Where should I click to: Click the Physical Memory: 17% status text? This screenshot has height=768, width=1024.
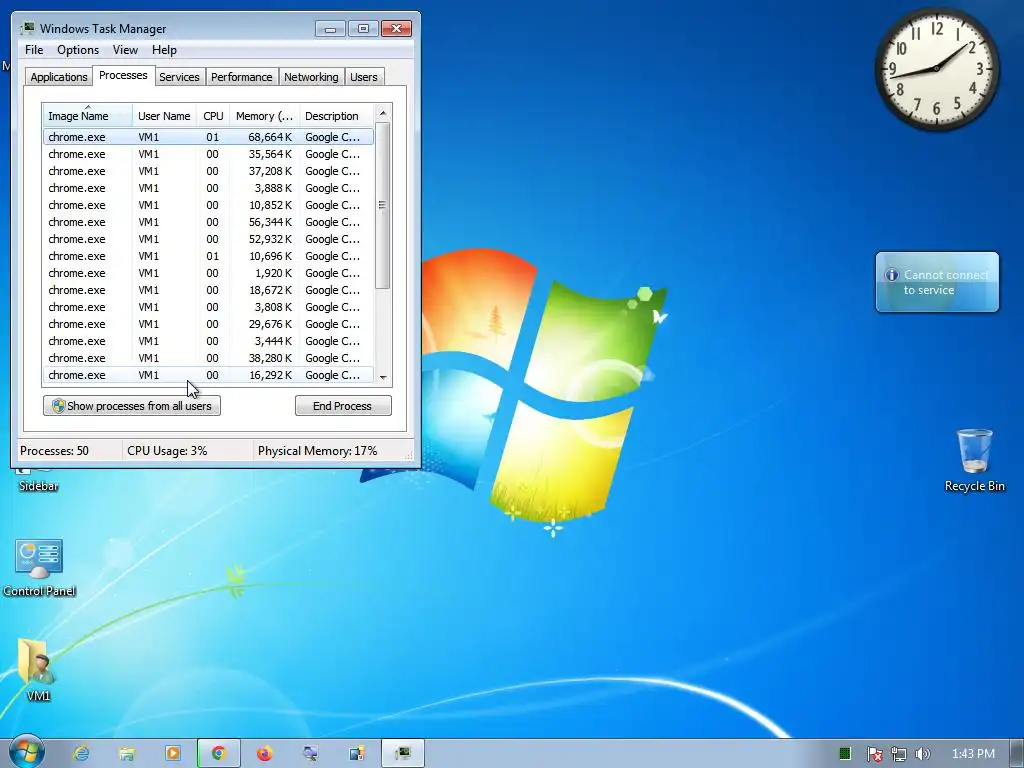pos(317,451)
